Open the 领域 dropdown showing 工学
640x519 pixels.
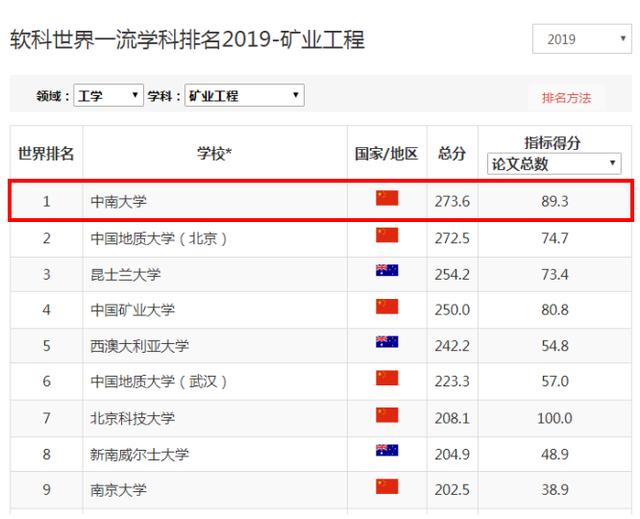[x=109, y=95]
